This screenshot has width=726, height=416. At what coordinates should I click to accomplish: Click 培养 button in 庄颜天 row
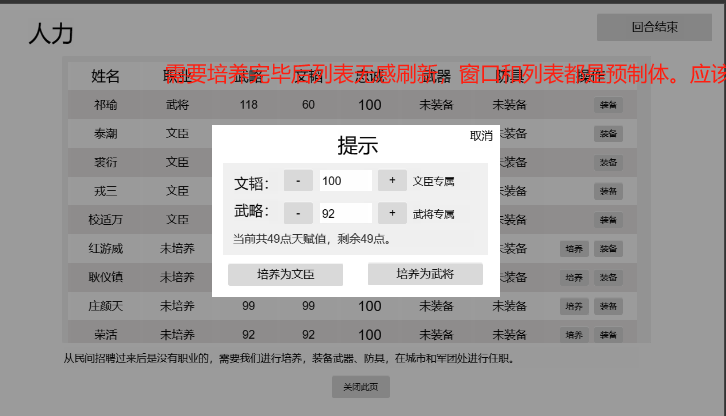pyautogui.click(x=574, y=306)
